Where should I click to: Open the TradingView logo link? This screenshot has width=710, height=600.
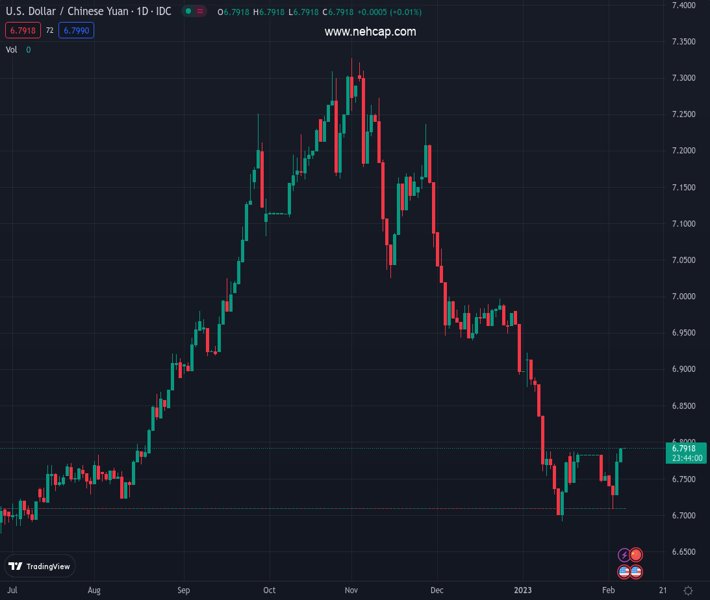39,566
